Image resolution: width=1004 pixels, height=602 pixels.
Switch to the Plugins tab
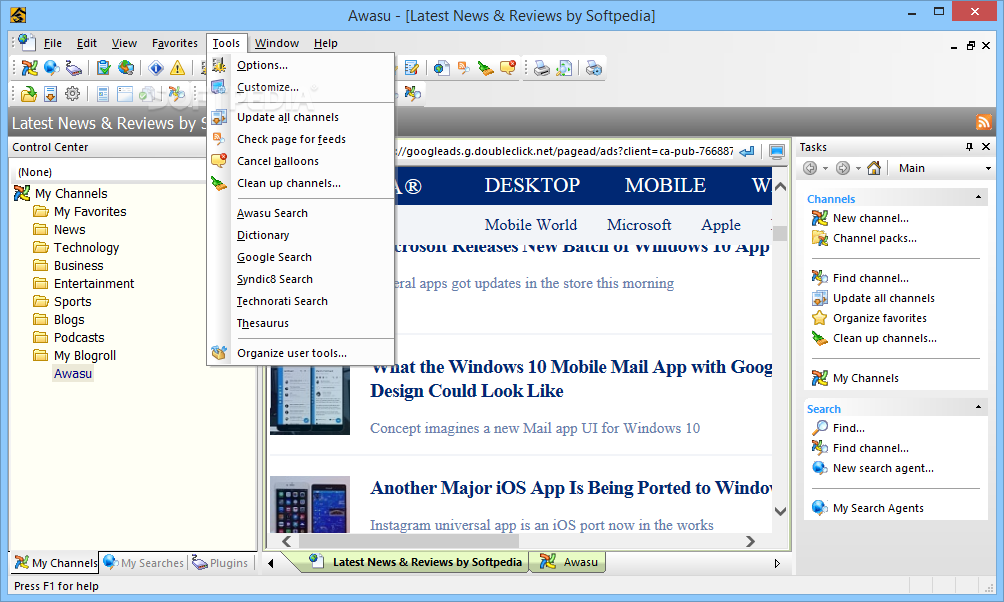[220, 562]
